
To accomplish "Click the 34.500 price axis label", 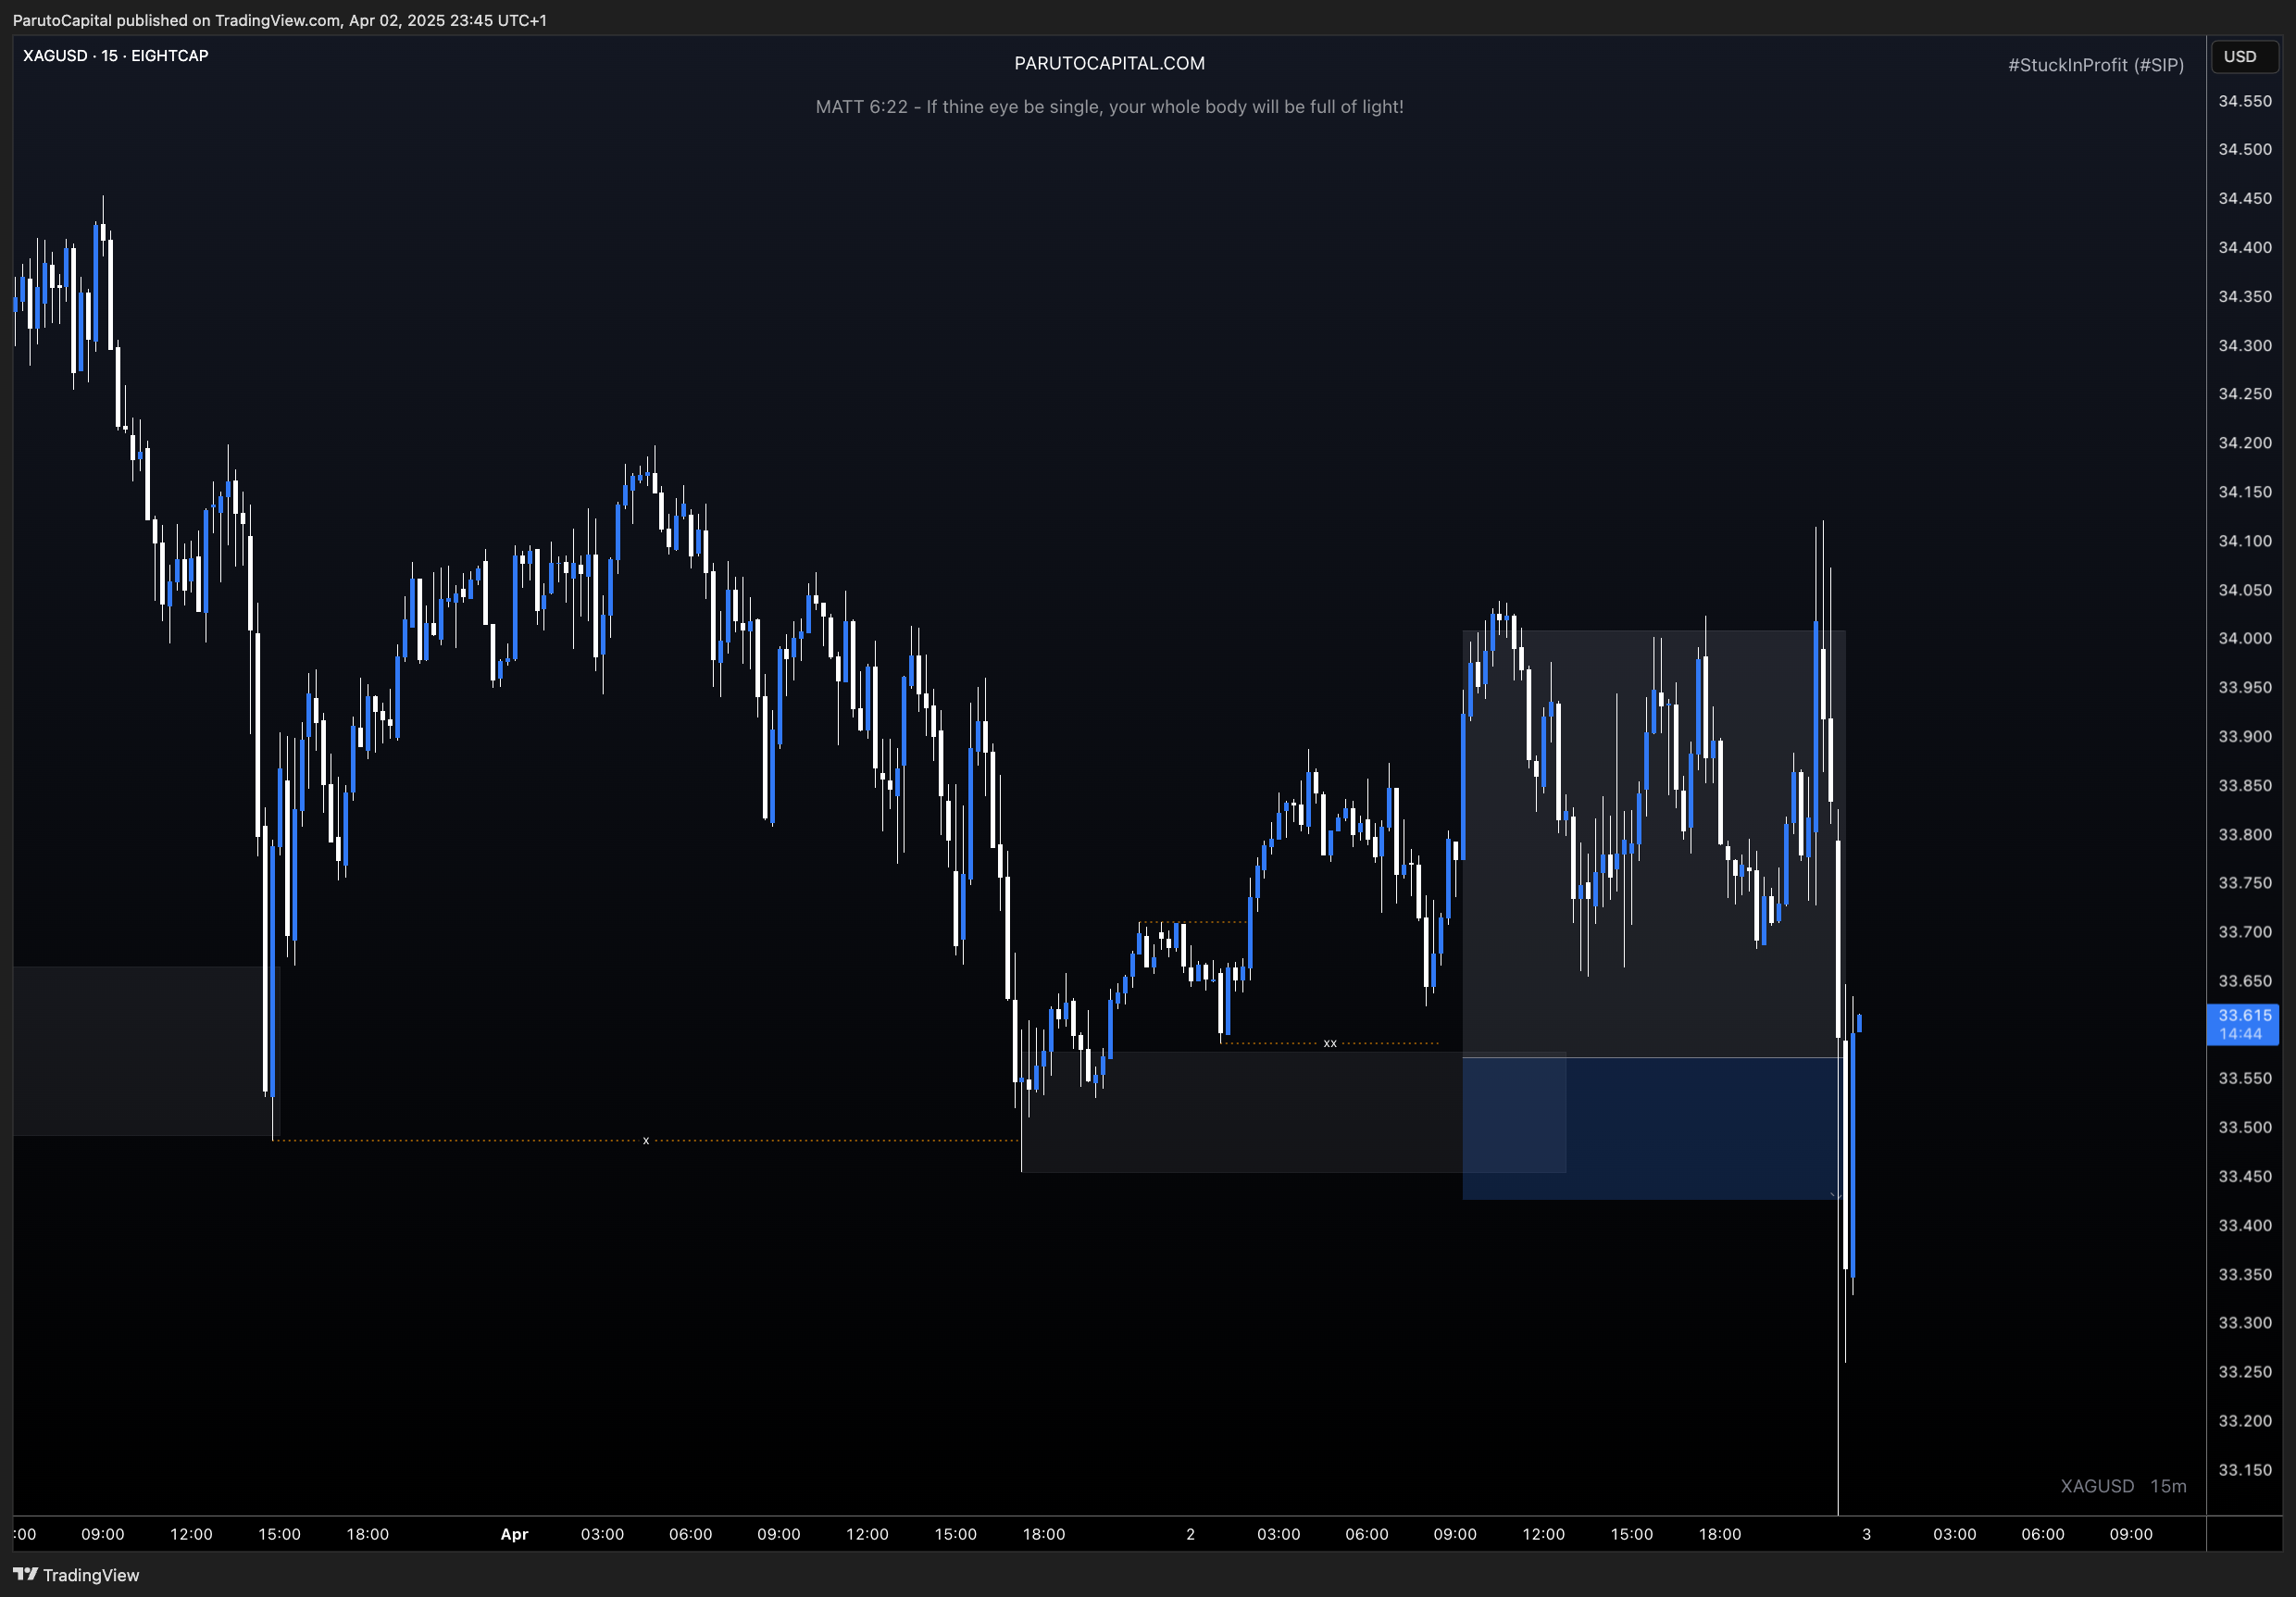I will pyautogui.click(x=2245, y=149).
